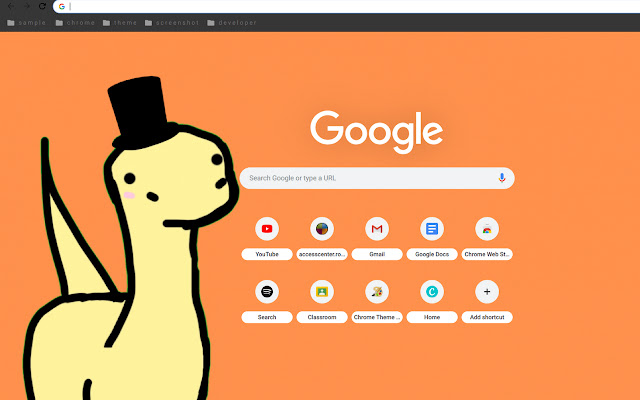The image size is (640, 400).
Task: Click the Classroom label
Action: (322, 317)
